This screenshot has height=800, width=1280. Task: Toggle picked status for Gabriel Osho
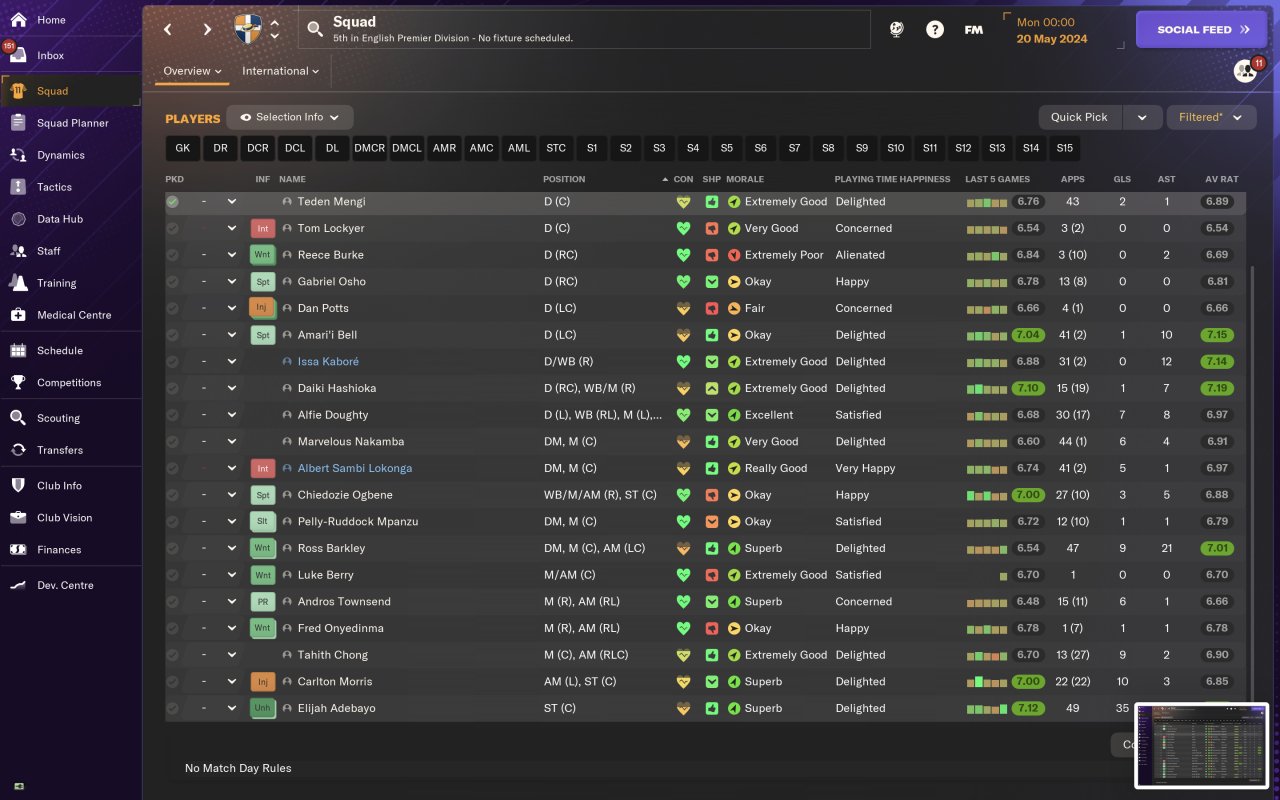click(173, 282)
